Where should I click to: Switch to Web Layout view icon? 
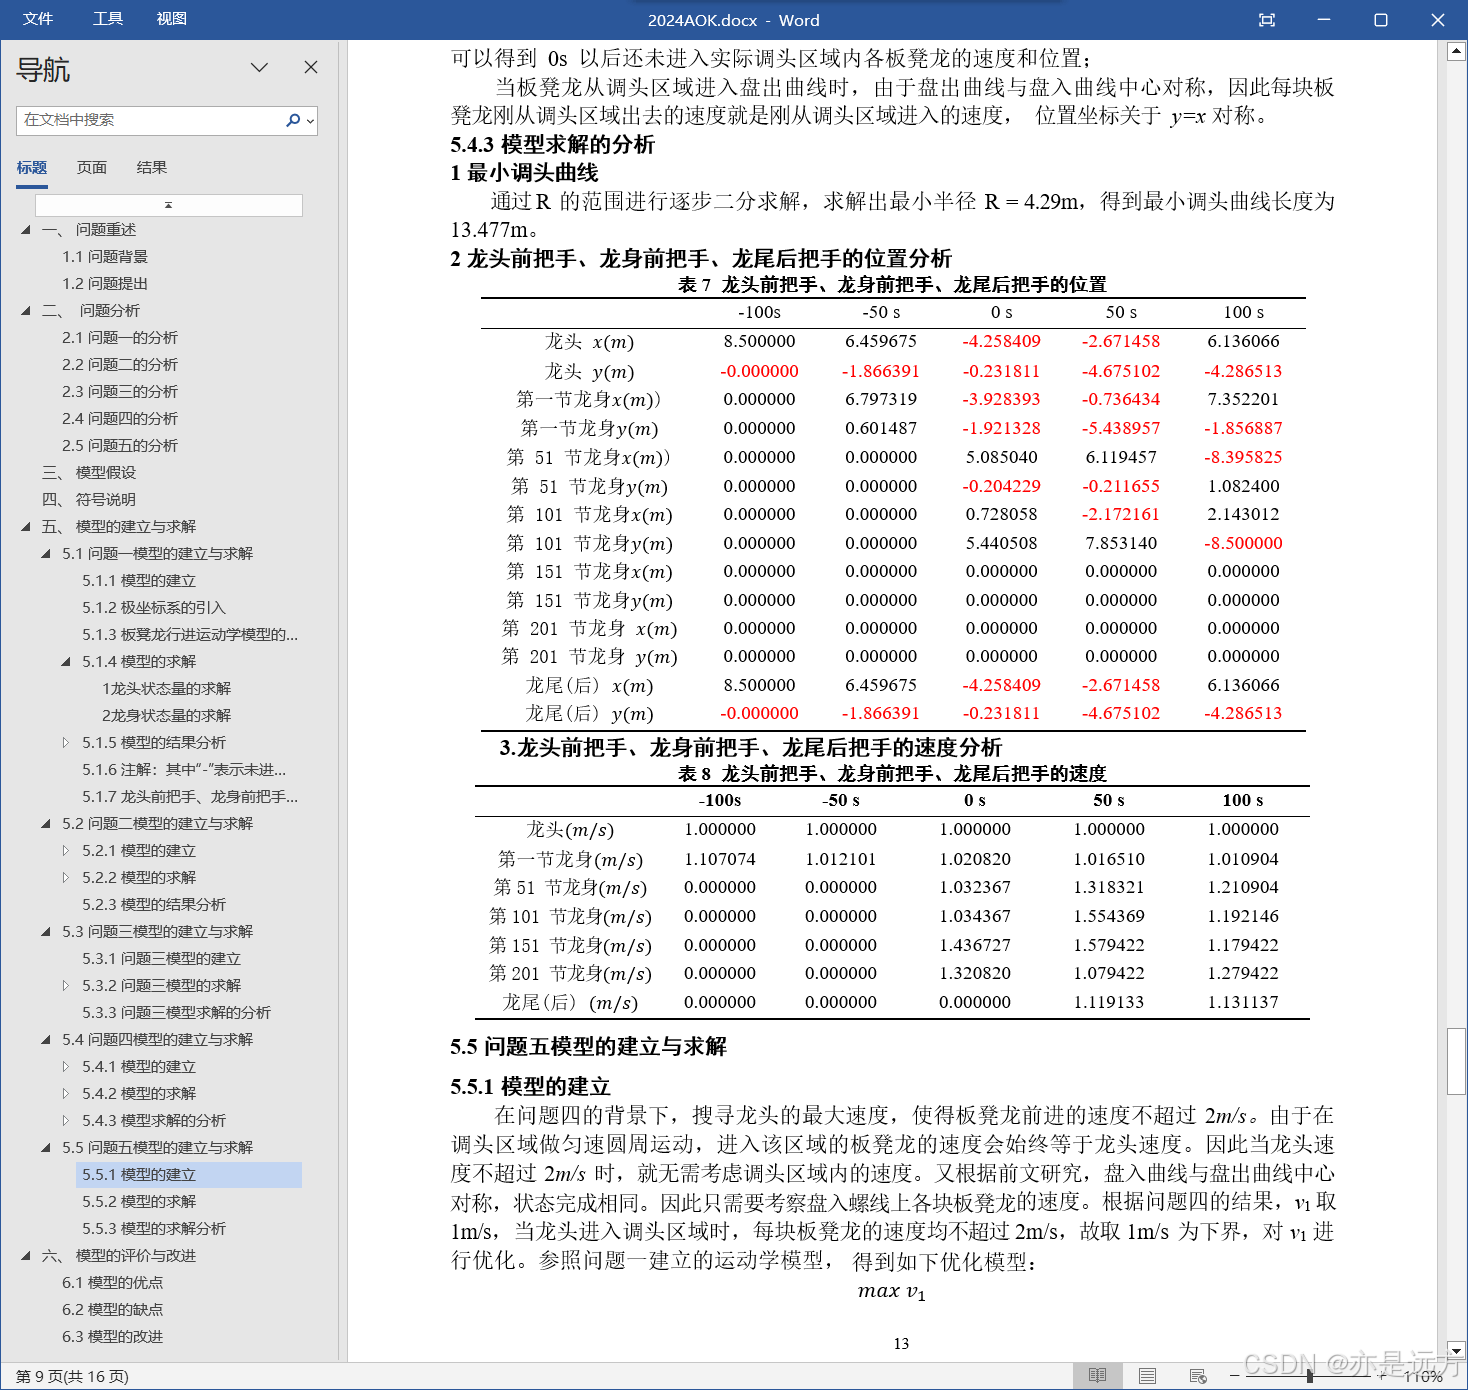point(1198,1376)
